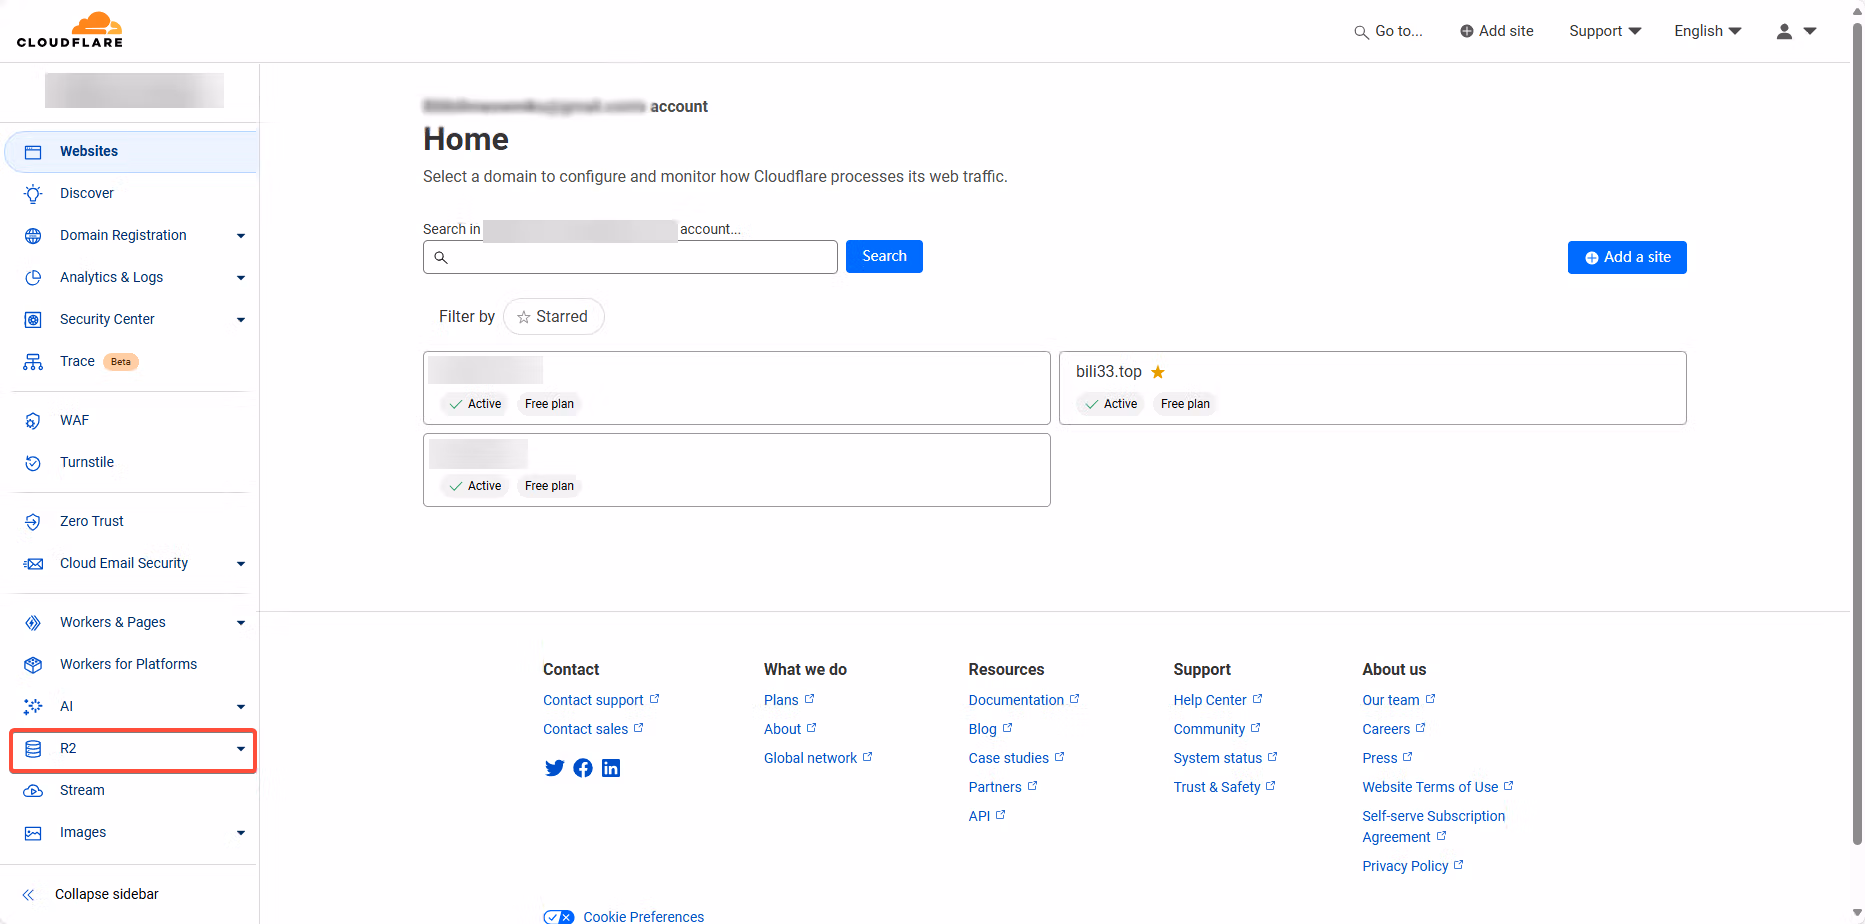
Task: Select Websites in the sidebar
Action: [x=132, y=152]
